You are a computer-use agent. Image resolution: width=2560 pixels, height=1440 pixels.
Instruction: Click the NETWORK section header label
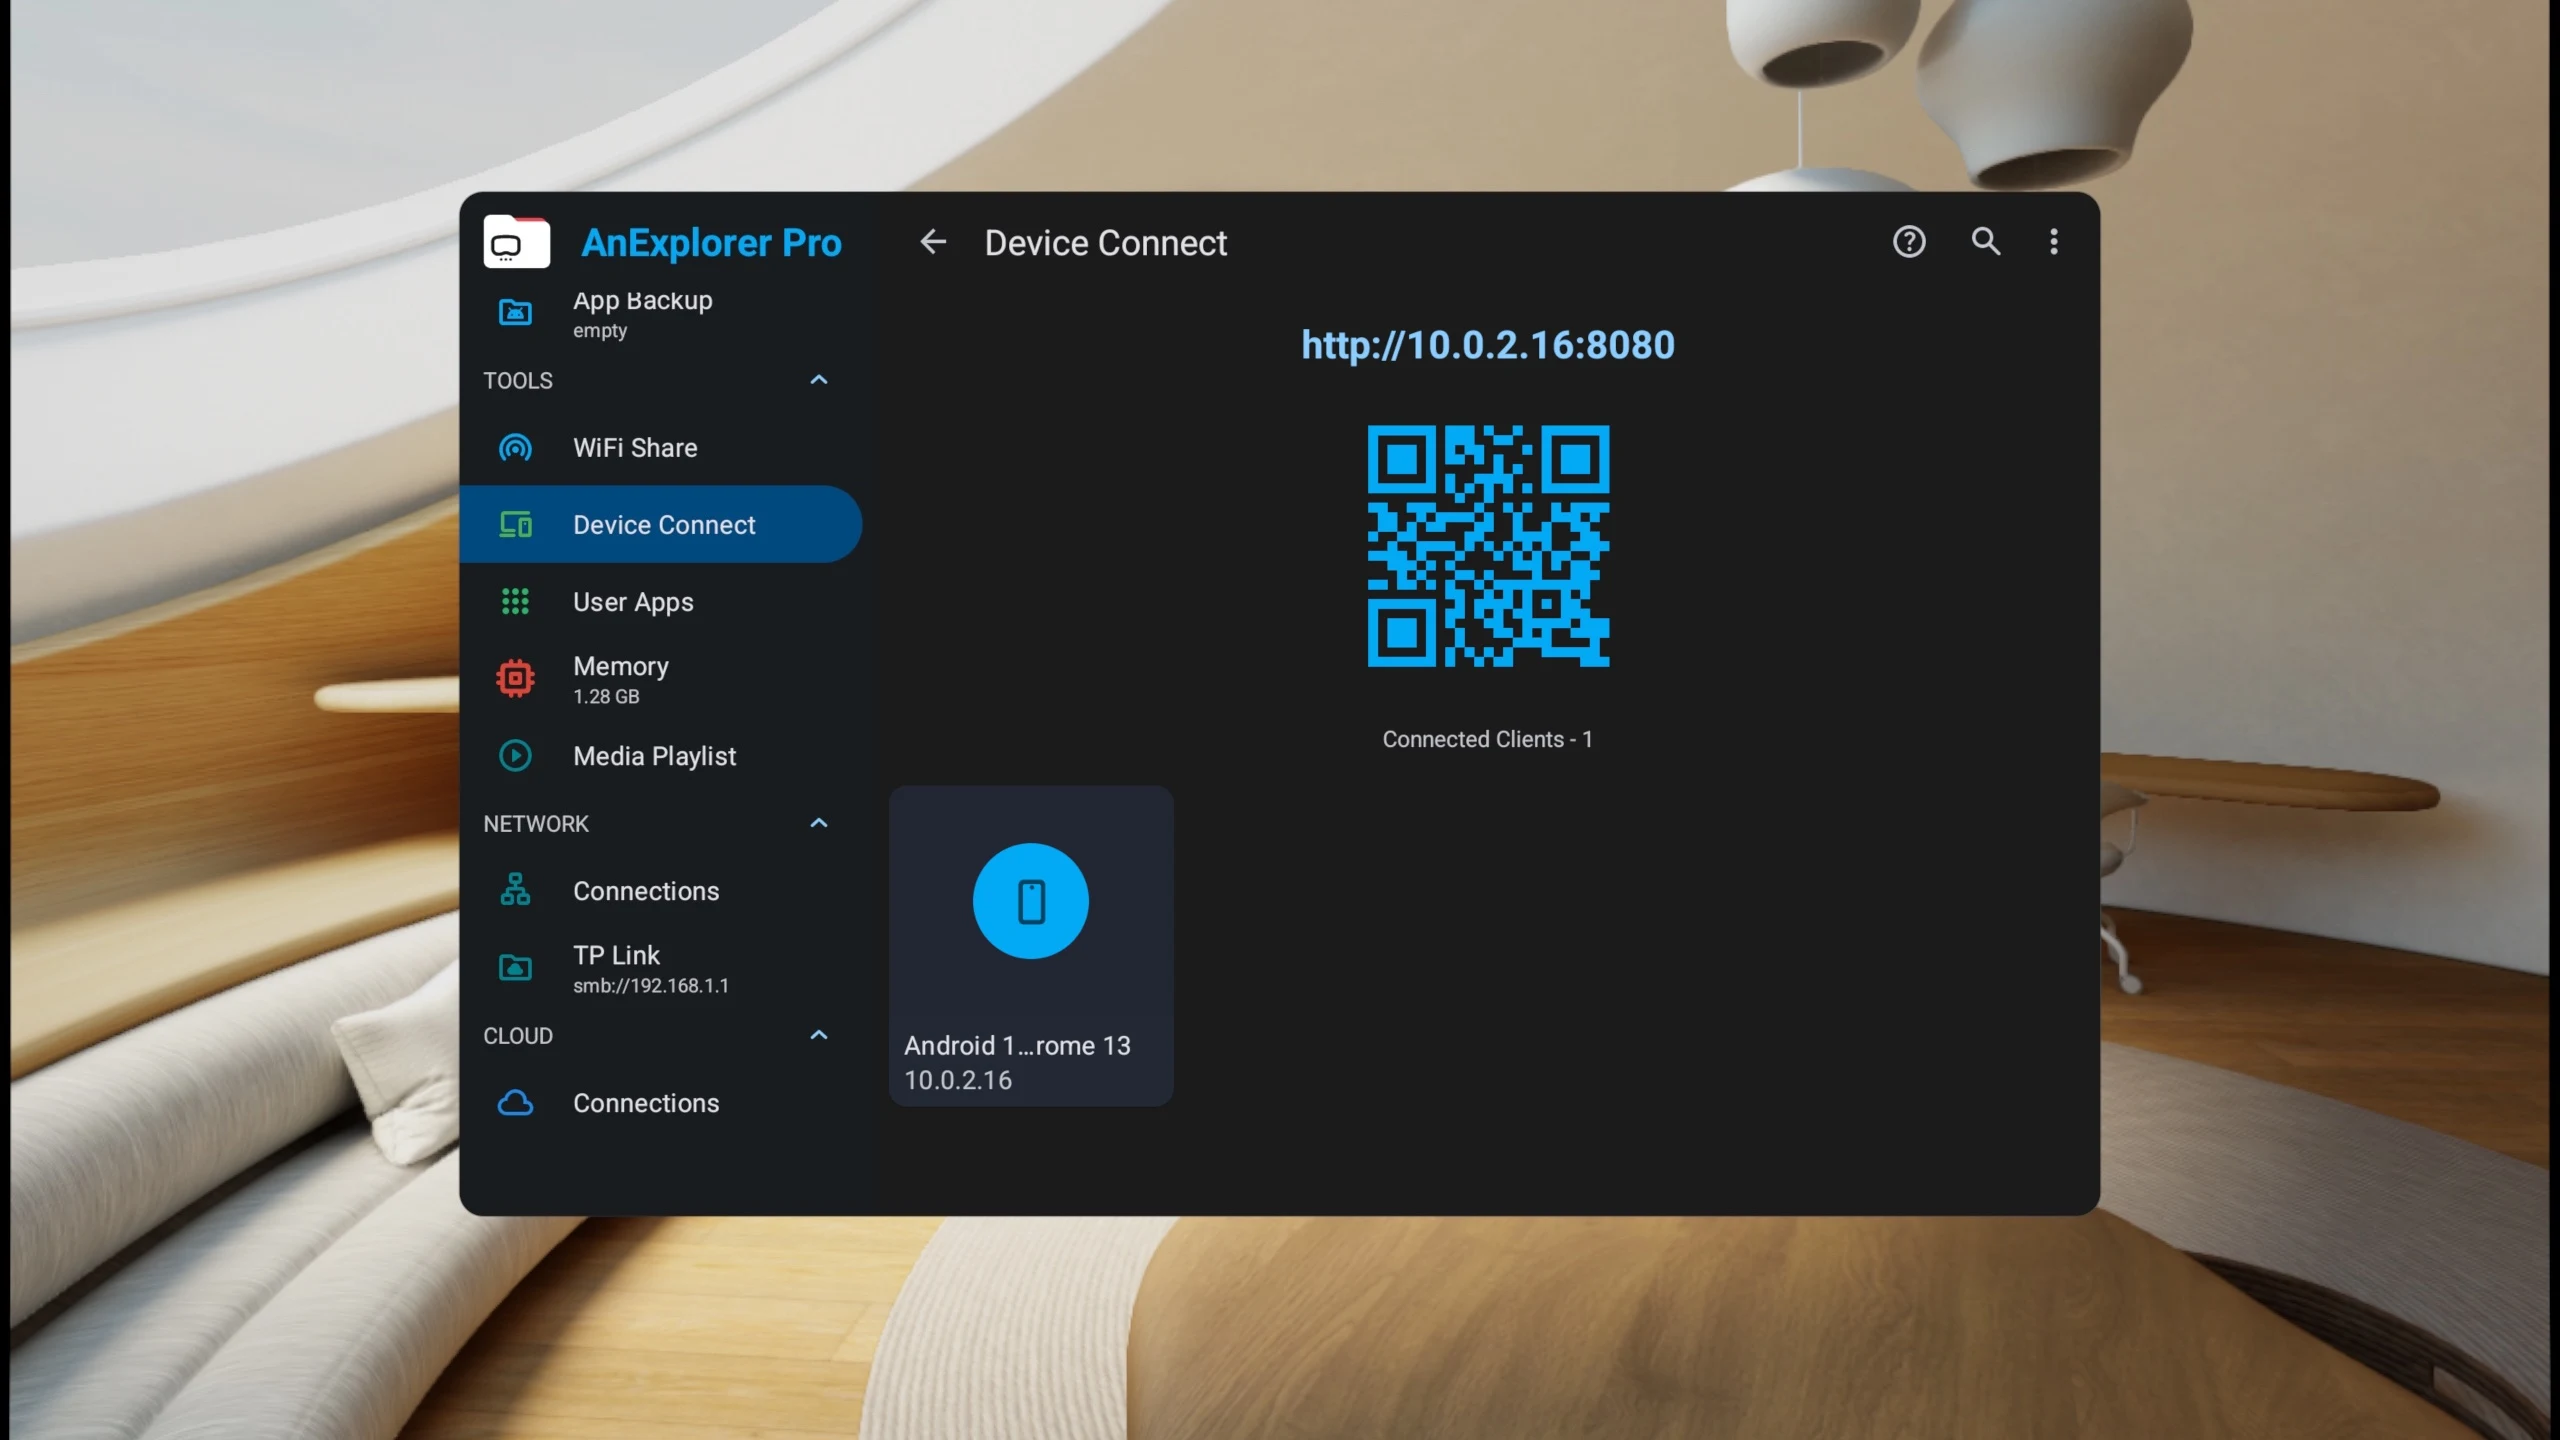pos(536,824)
